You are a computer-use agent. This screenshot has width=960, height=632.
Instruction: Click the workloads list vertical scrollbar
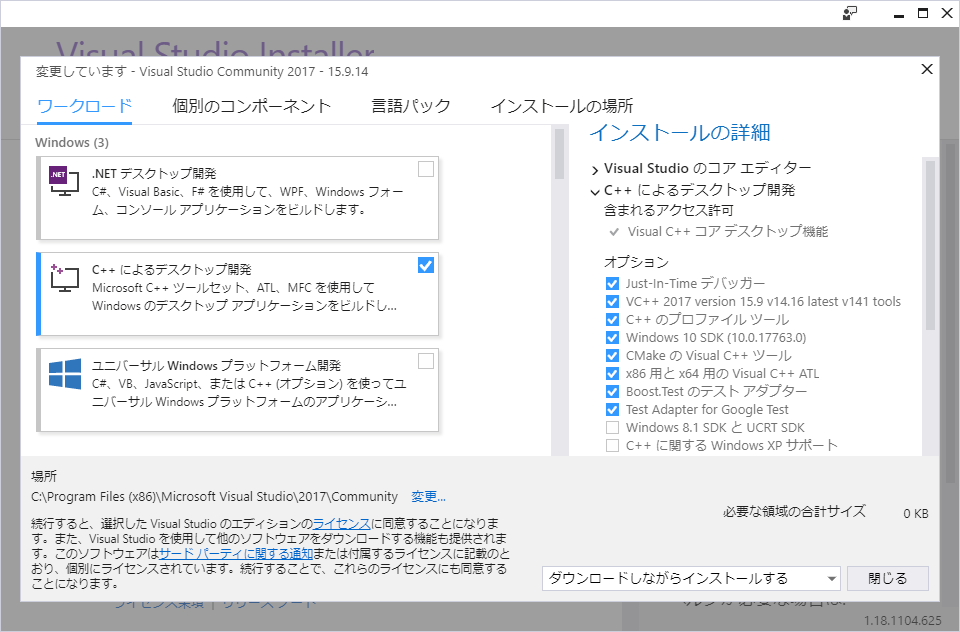tap(559, 153)
